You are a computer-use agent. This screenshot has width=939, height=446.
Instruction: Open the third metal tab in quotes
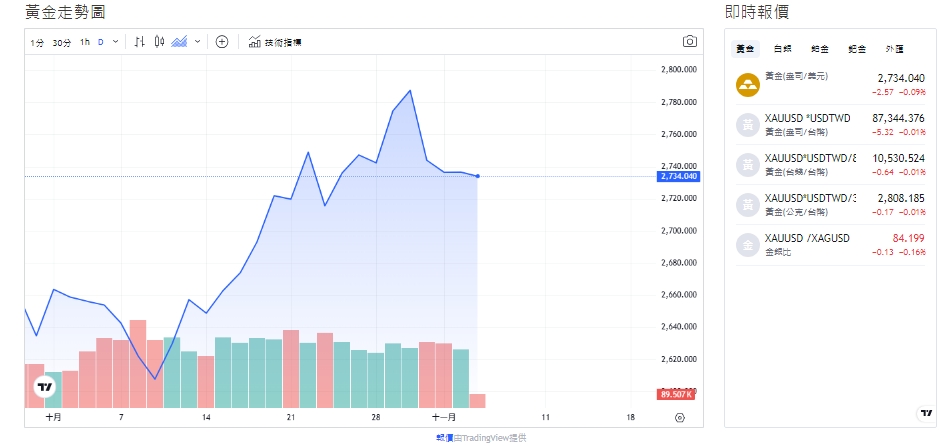pyautogui.click(x=820, y=49)
